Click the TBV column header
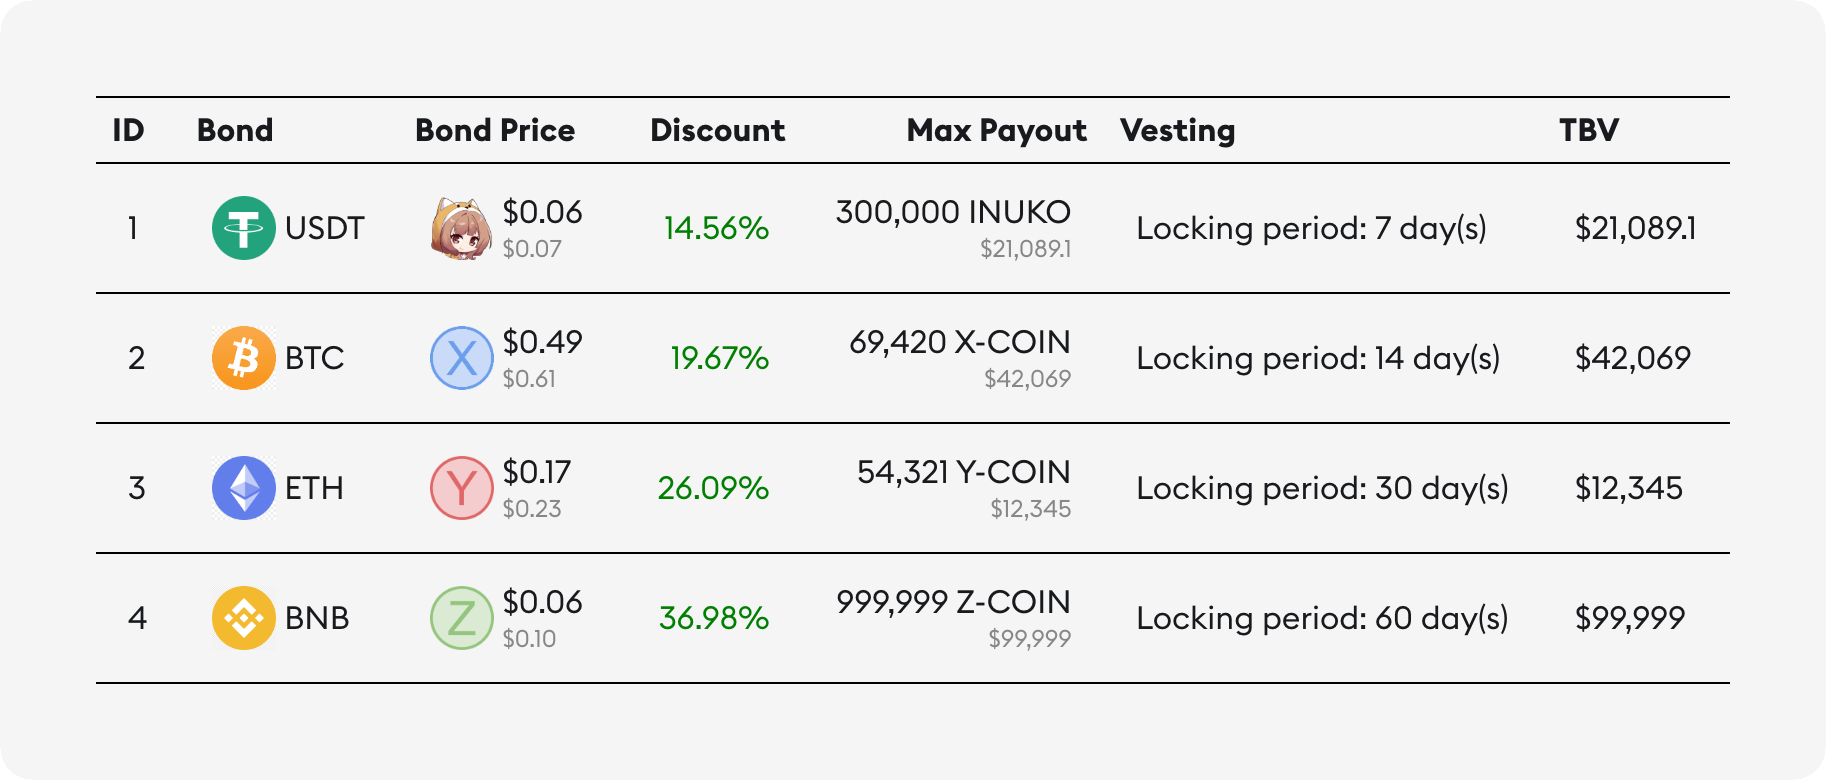 pyautogui.click(x=1588, y=130)
